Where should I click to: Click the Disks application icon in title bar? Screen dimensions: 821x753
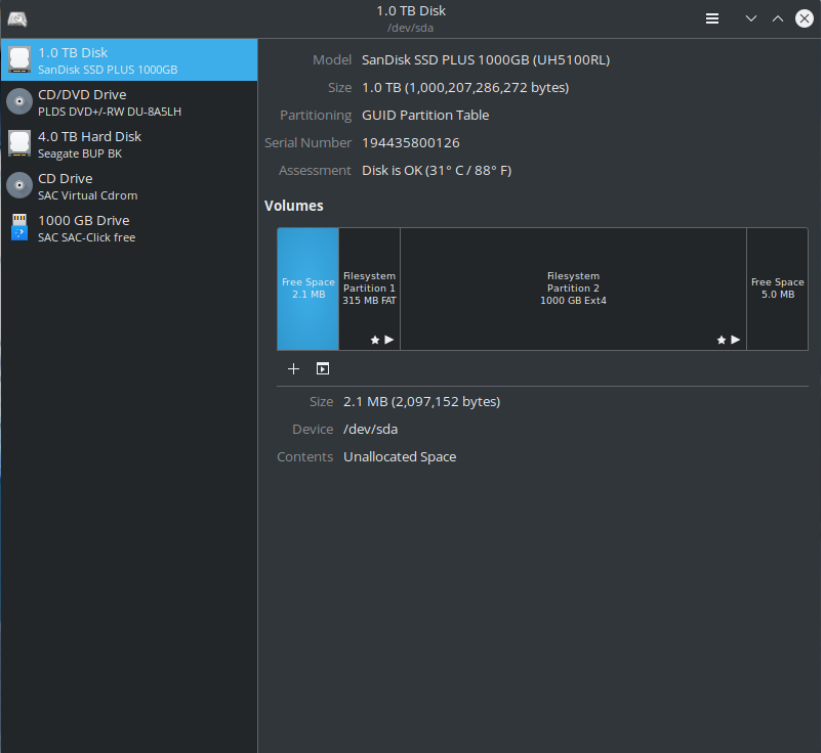[x=17, y=19]
